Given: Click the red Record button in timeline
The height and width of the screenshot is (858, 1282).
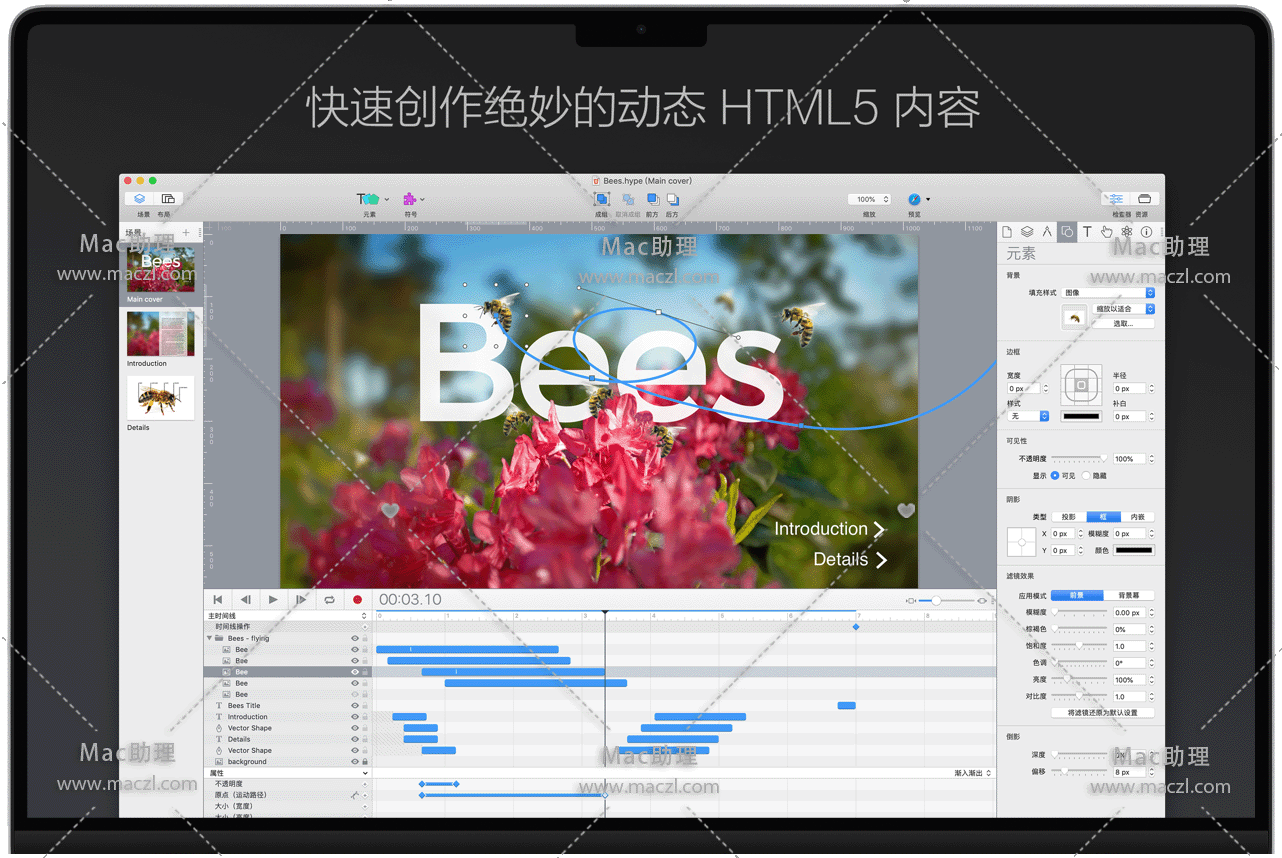Looking at the screenshot, I should (357, 600).
